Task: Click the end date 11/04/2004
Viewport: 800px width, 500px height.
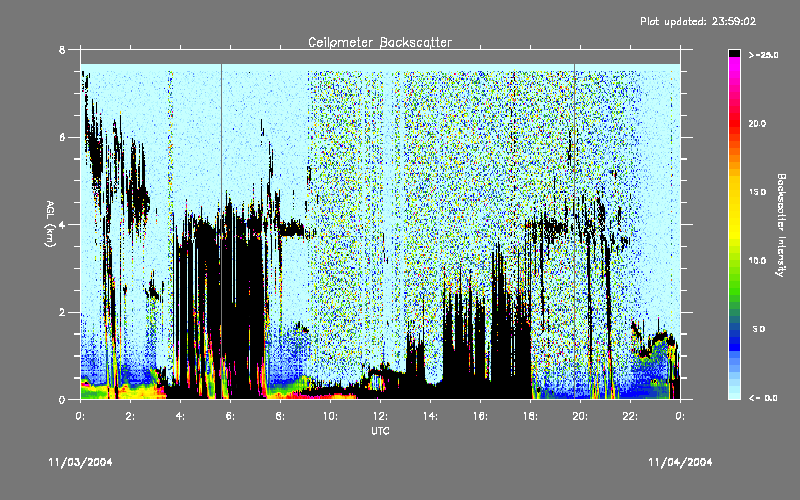Action: click(x=680, y=462)
